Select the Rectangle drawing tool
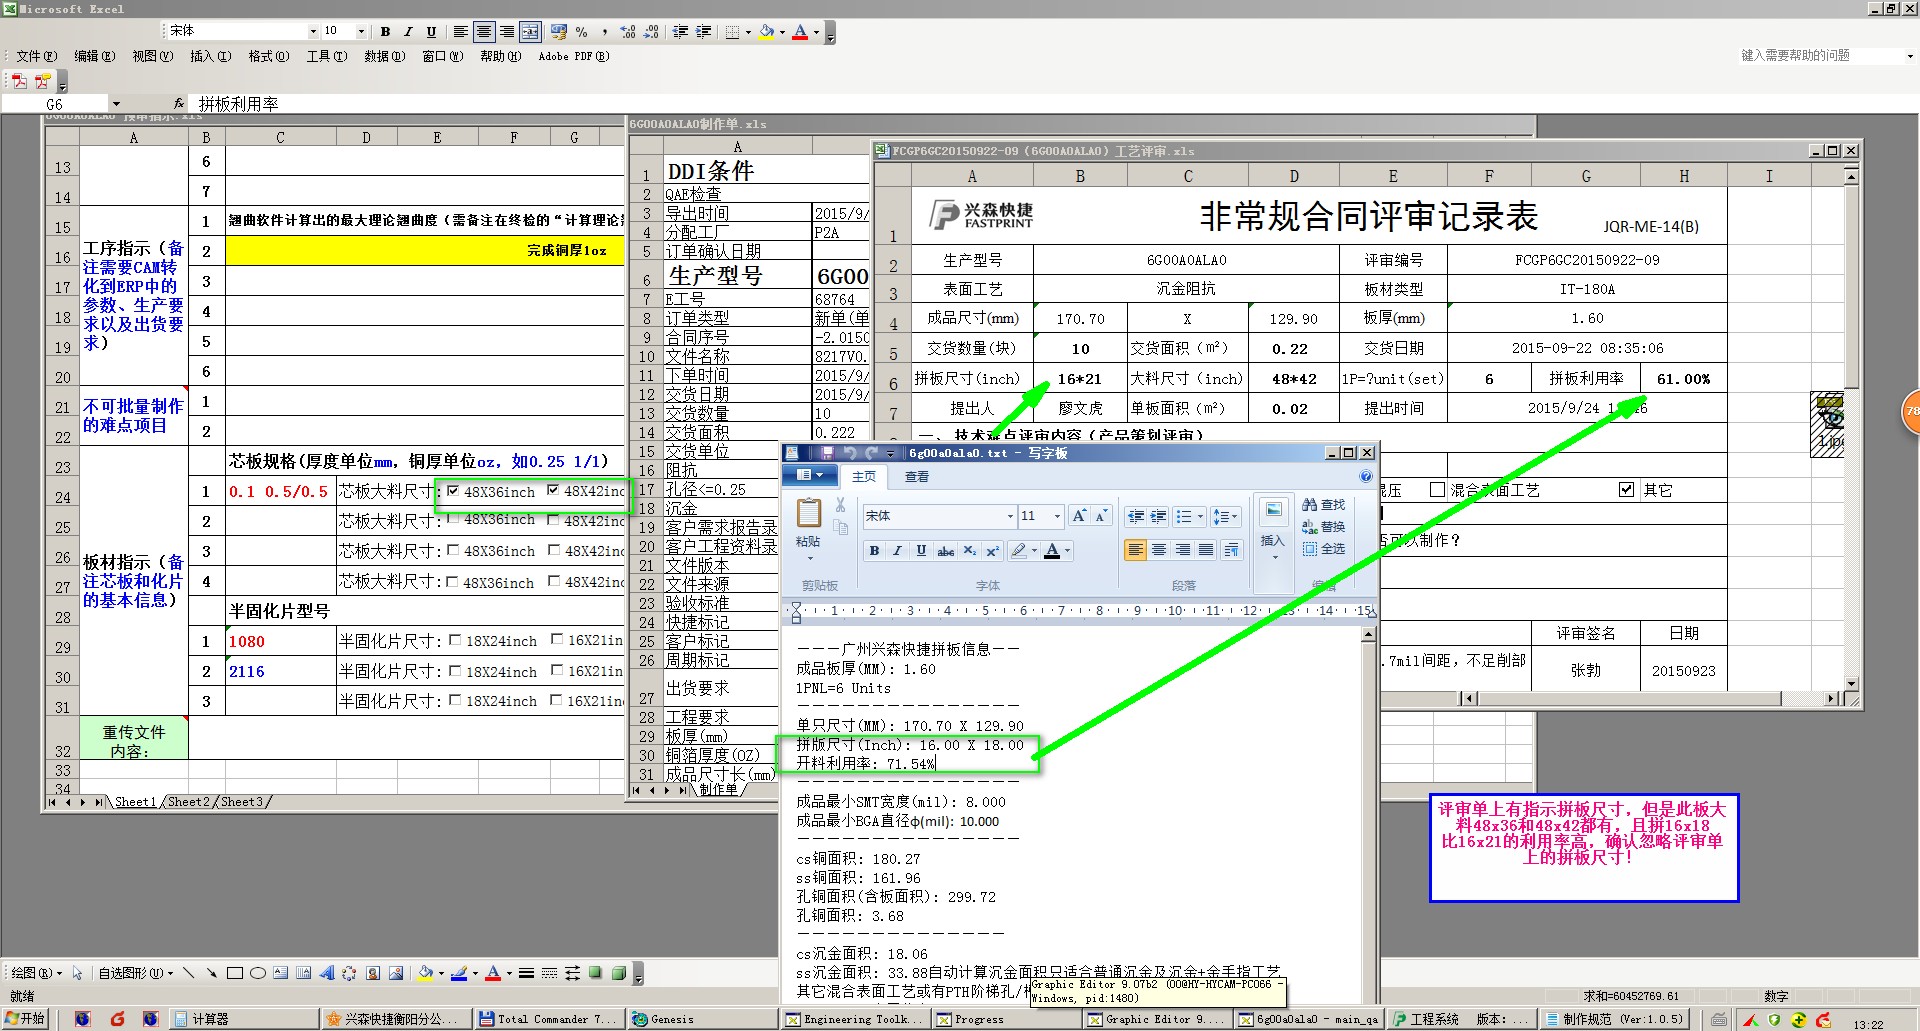The image size is (1920, 1031). click(x=235, y=972)
